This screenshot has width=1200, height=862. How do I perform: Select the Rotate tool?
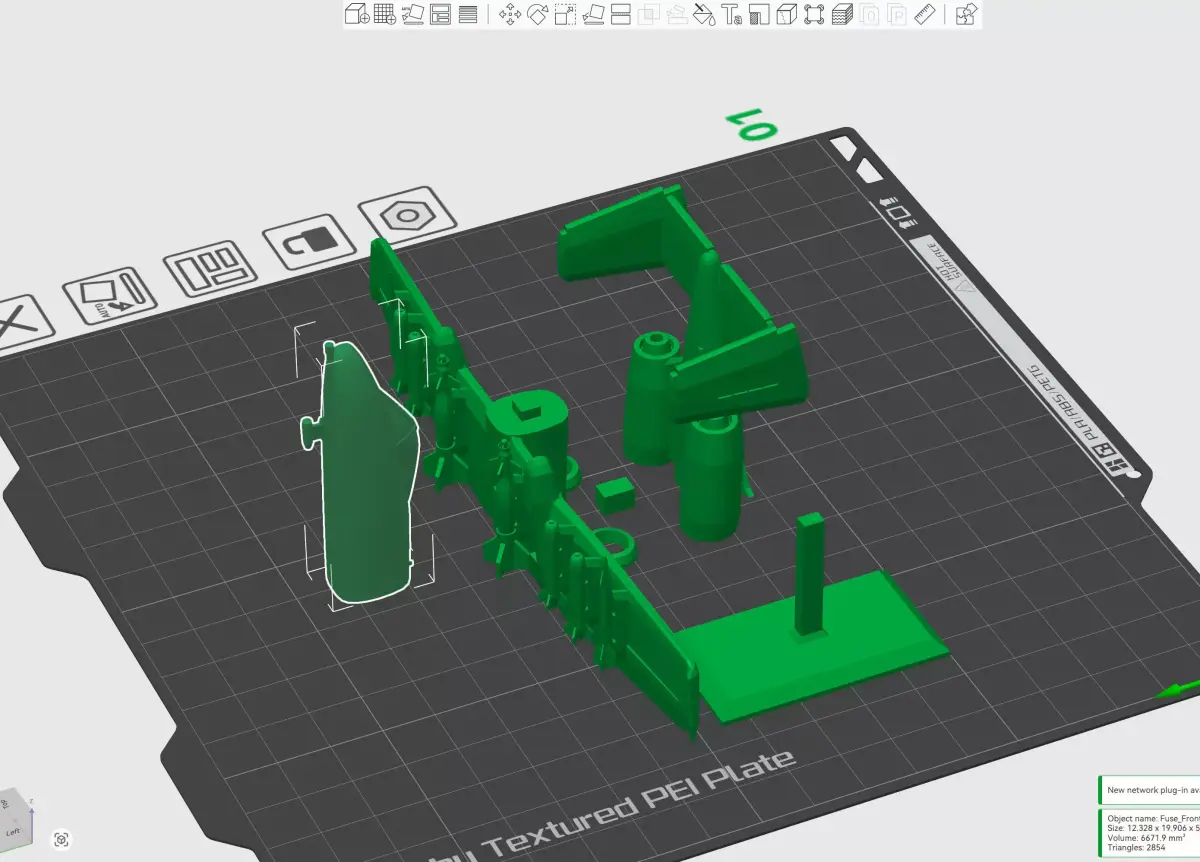(x=538, y=14)
